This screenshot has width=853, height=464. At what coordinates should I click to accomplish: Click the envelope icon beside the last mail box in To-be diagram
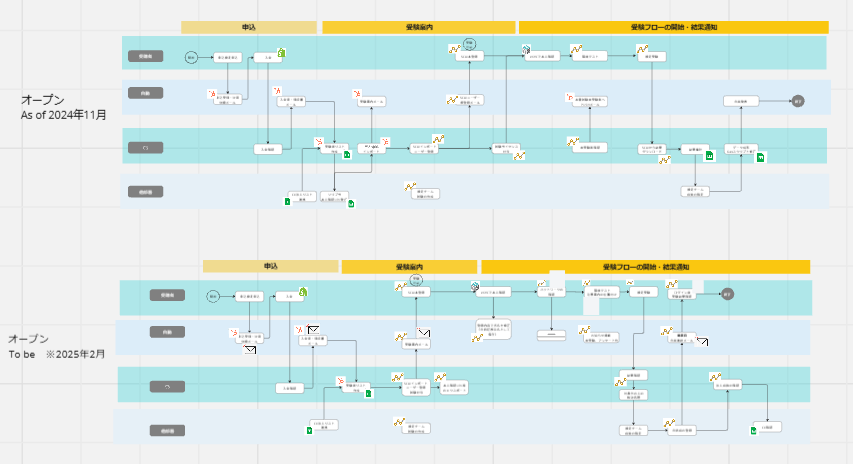point(702,342)
